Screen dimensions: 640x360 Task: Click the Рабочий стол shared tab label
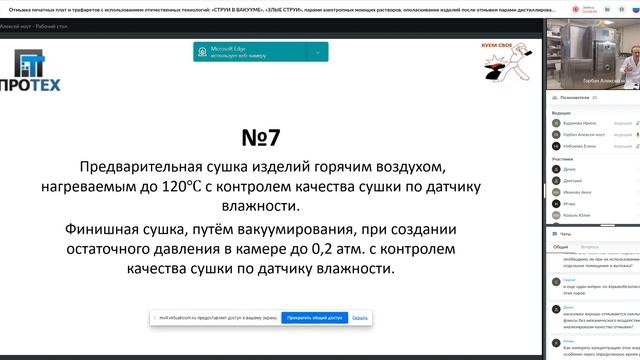51,26
